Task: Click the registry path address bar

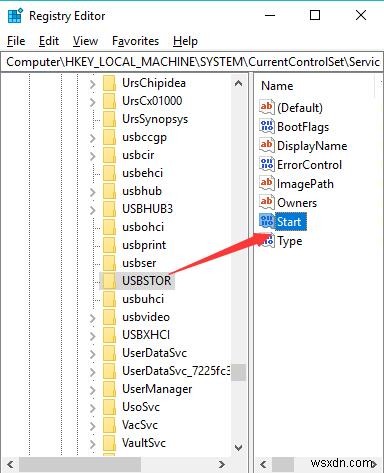Action: pyautogui.click(x=192, y=62)
